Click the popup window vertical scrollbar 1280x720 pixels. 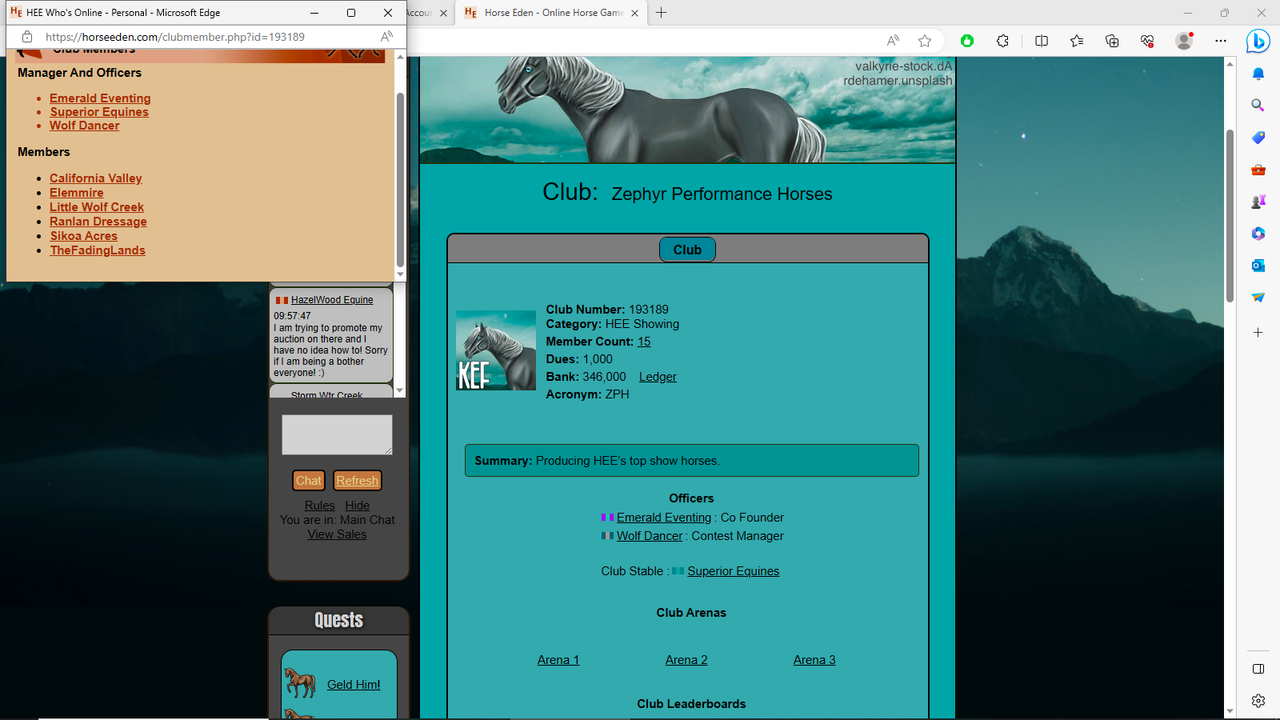[401, 180]
